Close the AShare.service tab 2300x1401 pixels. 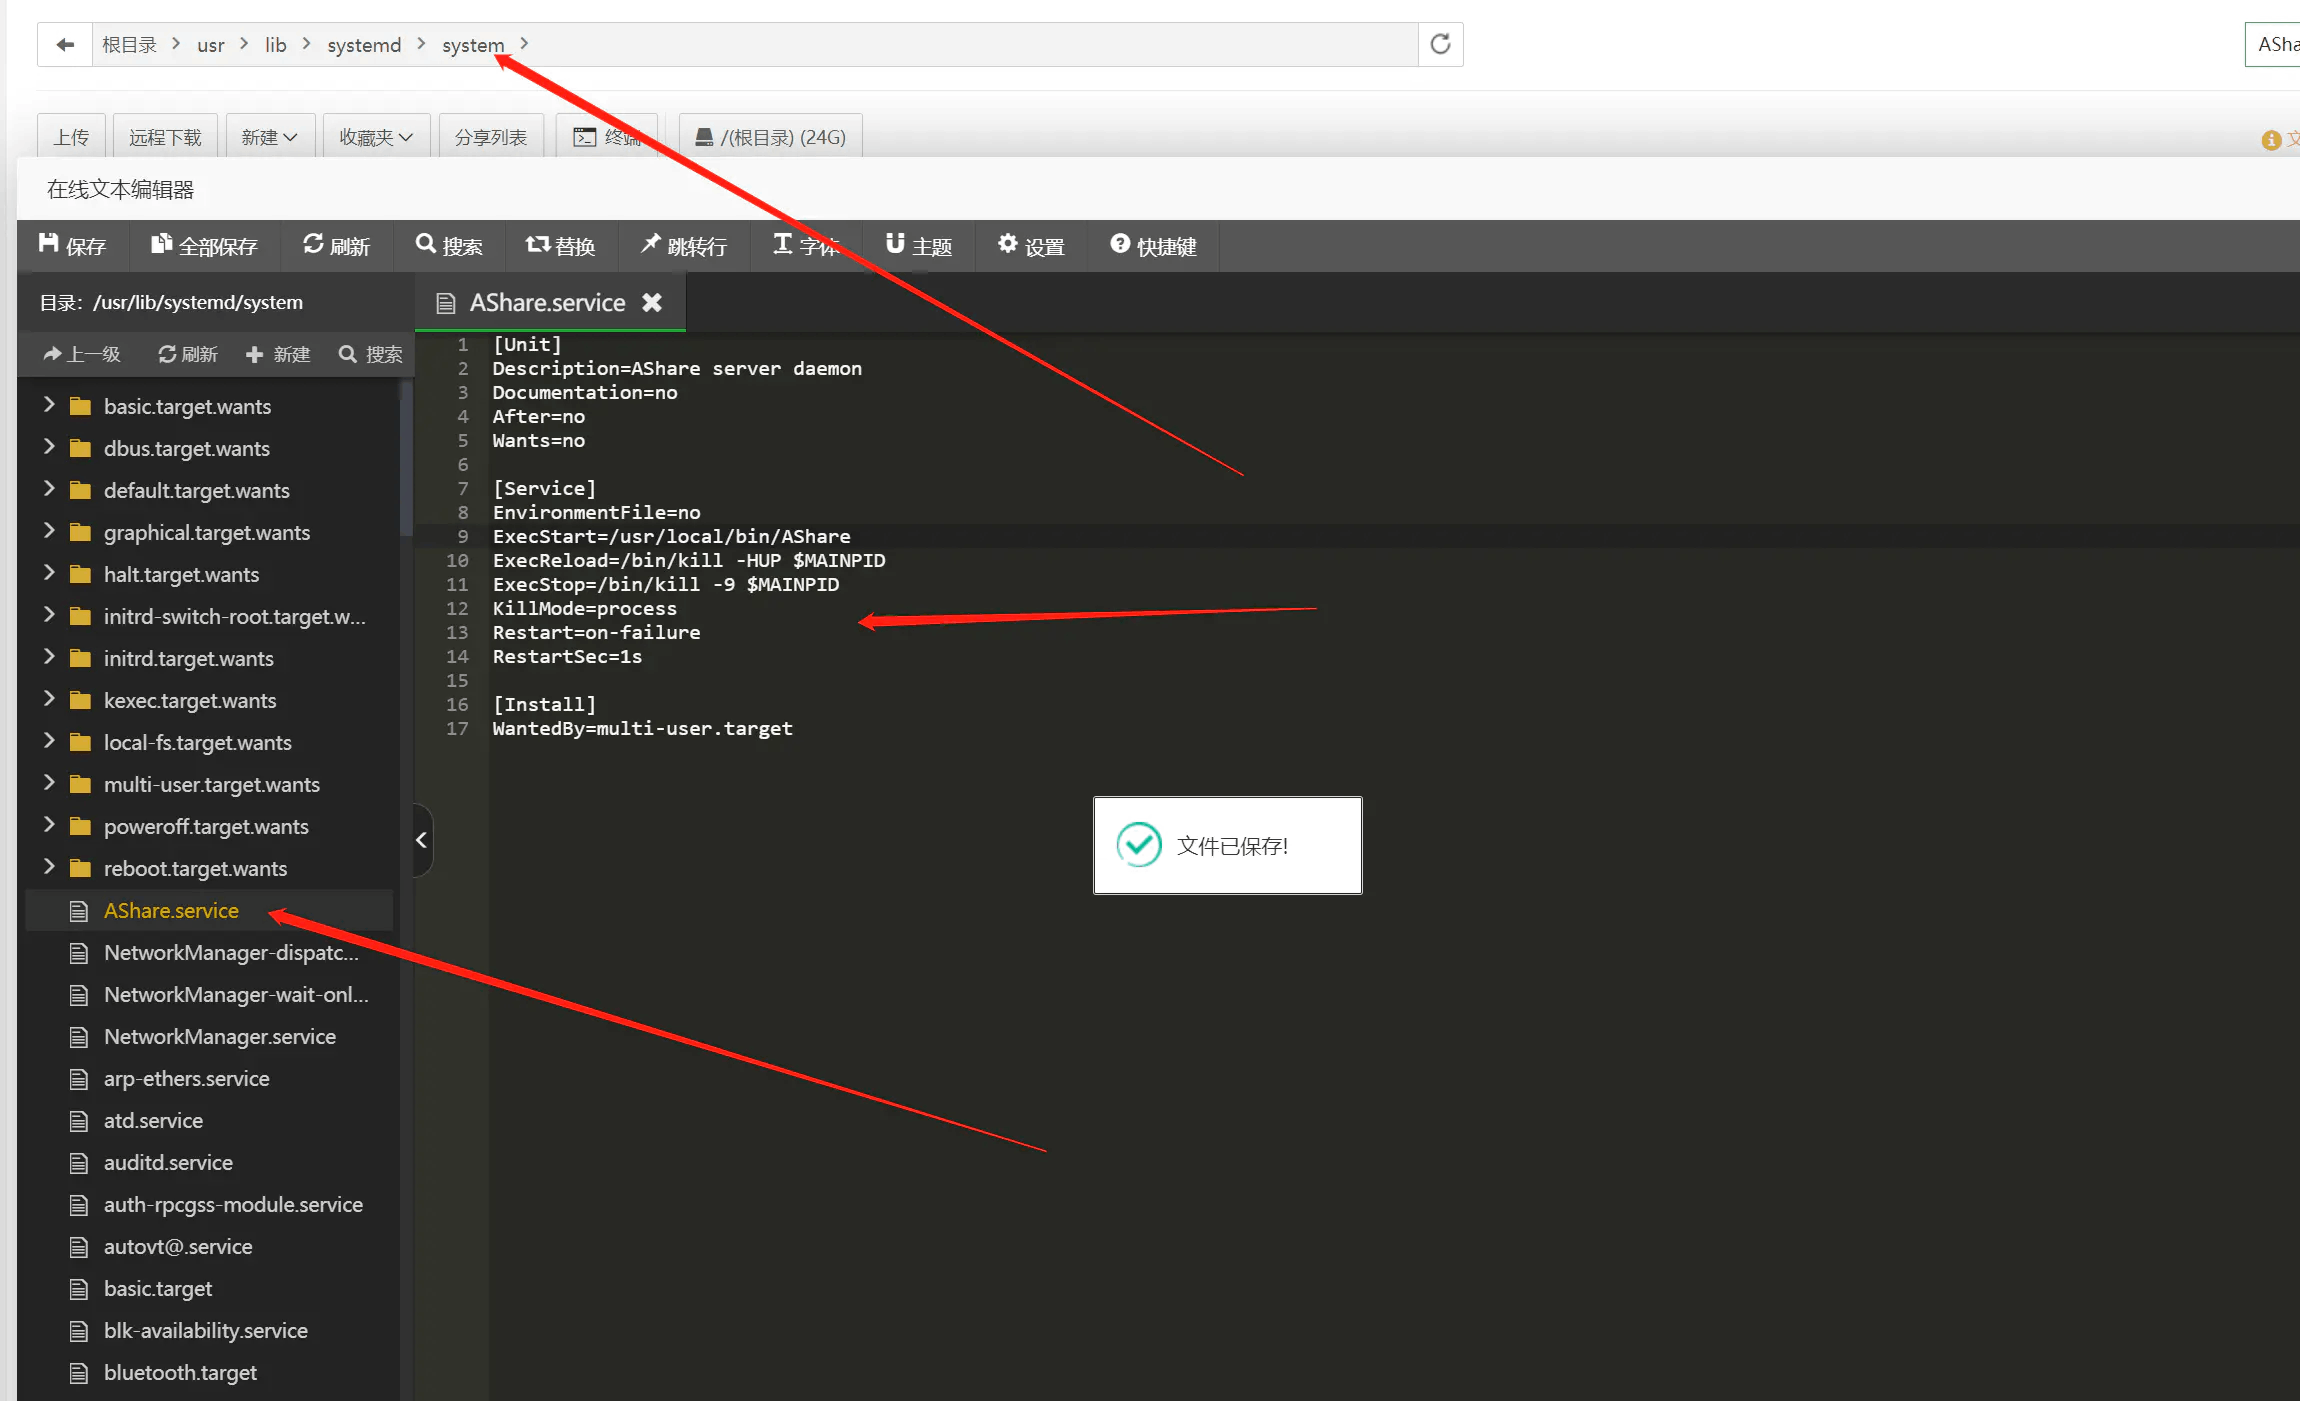652,303
